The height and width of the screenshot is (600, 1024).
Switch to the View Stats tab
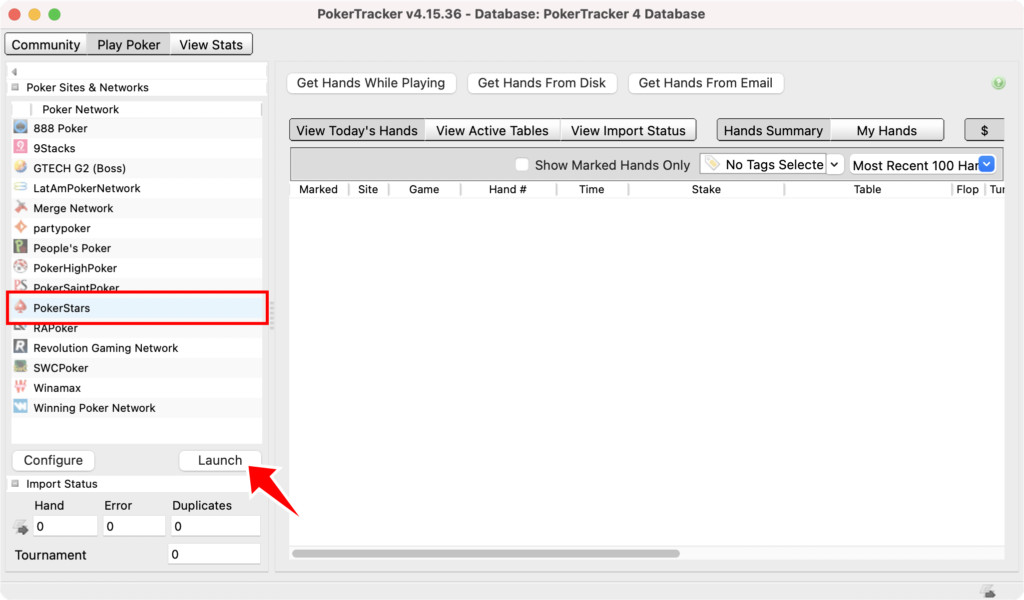pos(211,44)
